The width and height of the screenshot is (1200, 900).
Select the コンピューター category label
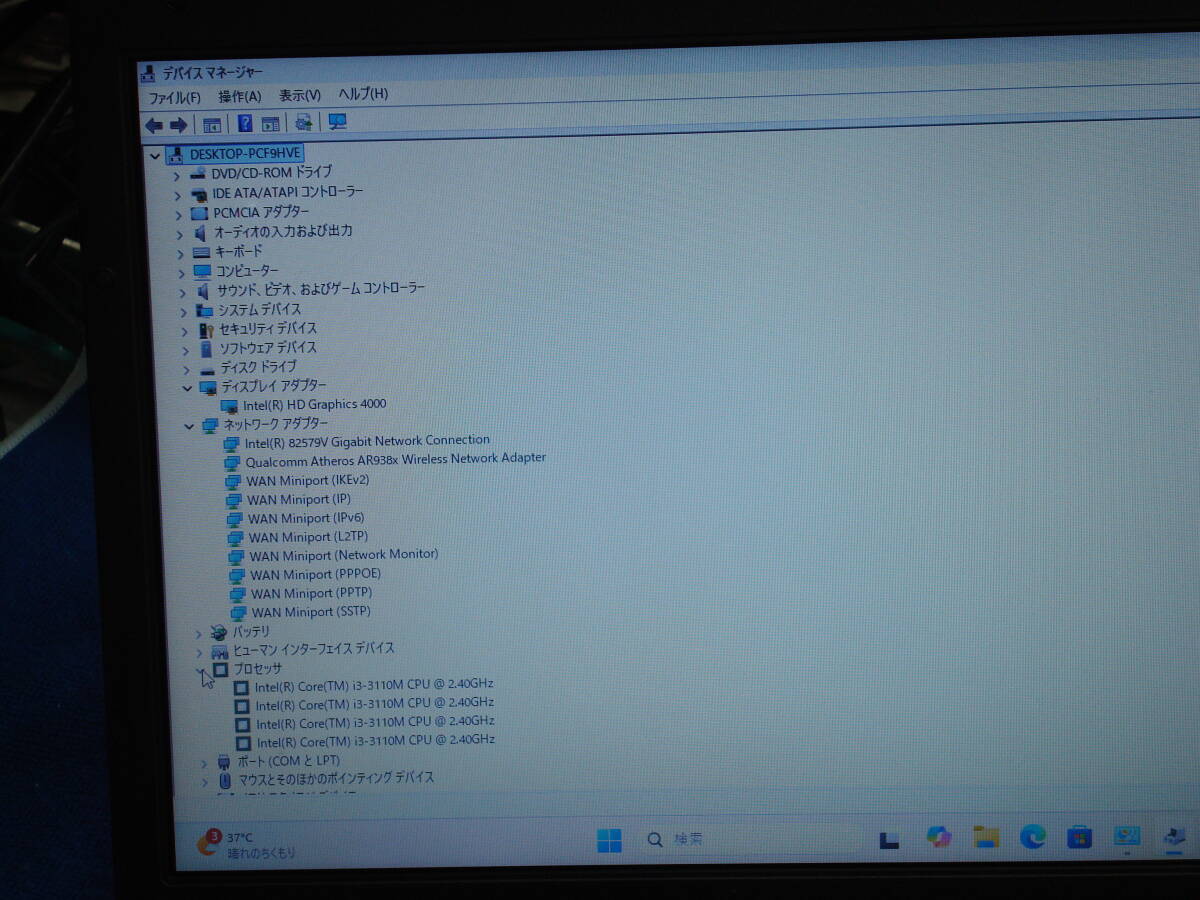(247, 271)
